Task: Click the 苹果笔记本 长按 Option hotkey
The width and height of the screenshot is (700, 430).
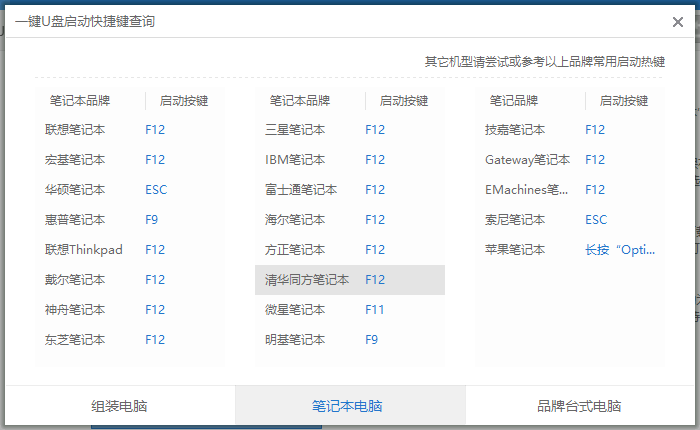Action: point(620,250)
